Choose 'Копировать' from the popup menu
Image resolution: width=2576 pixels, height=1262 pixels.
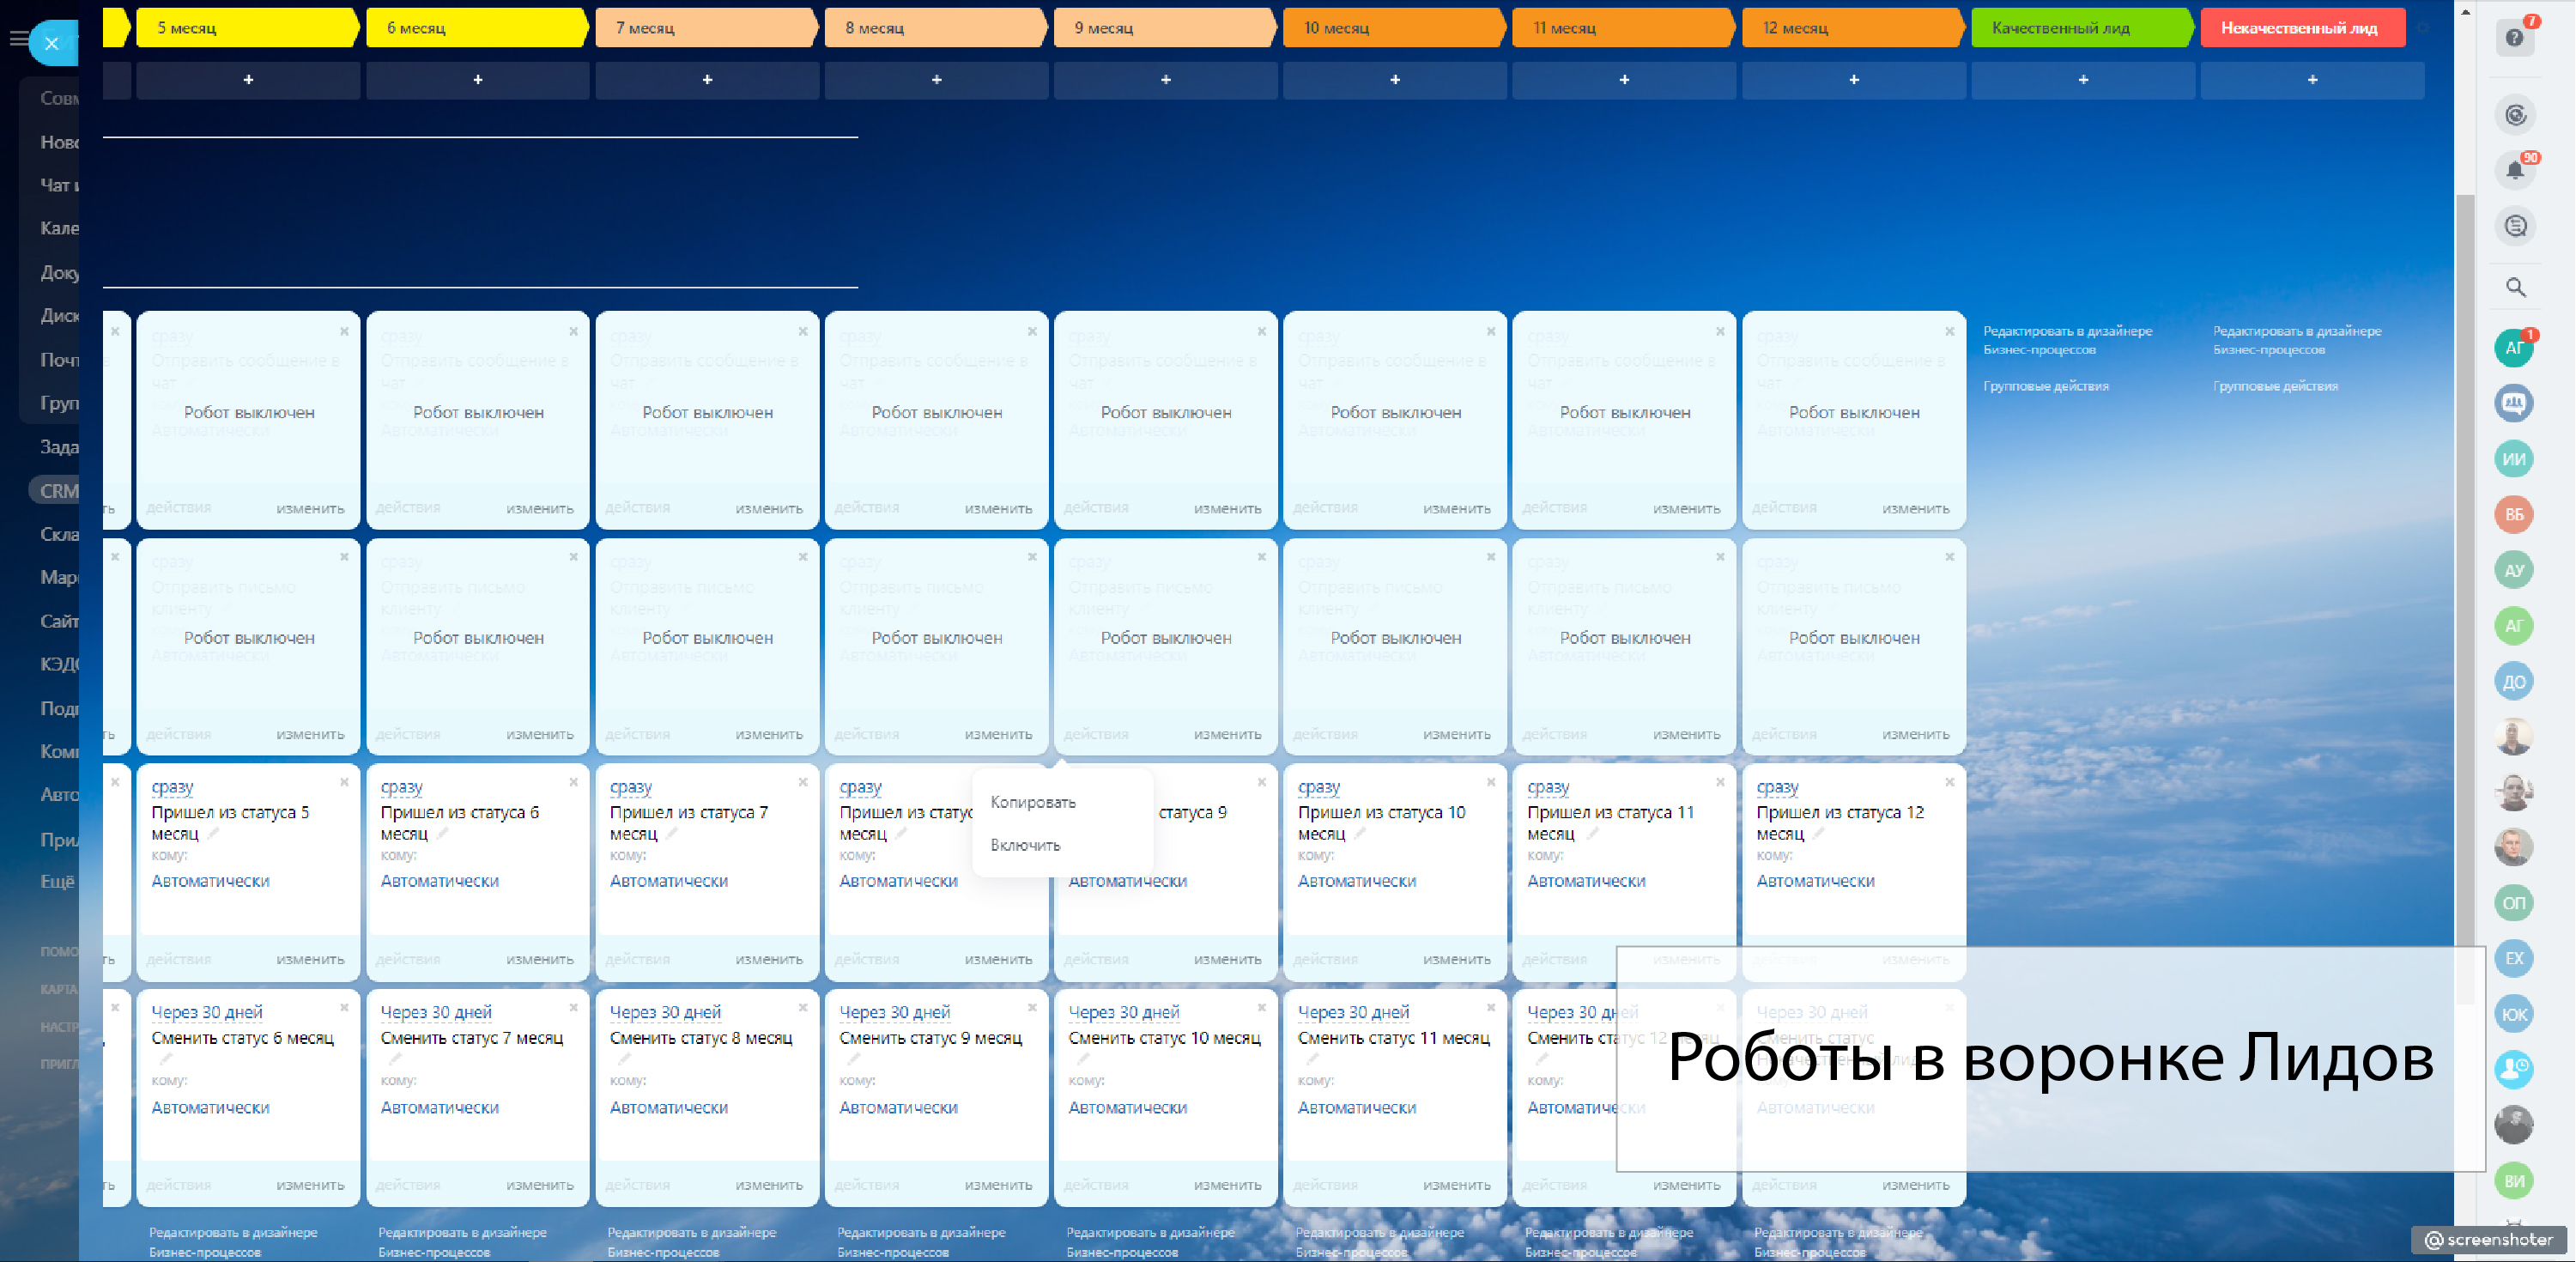[x=1032, y=802]
